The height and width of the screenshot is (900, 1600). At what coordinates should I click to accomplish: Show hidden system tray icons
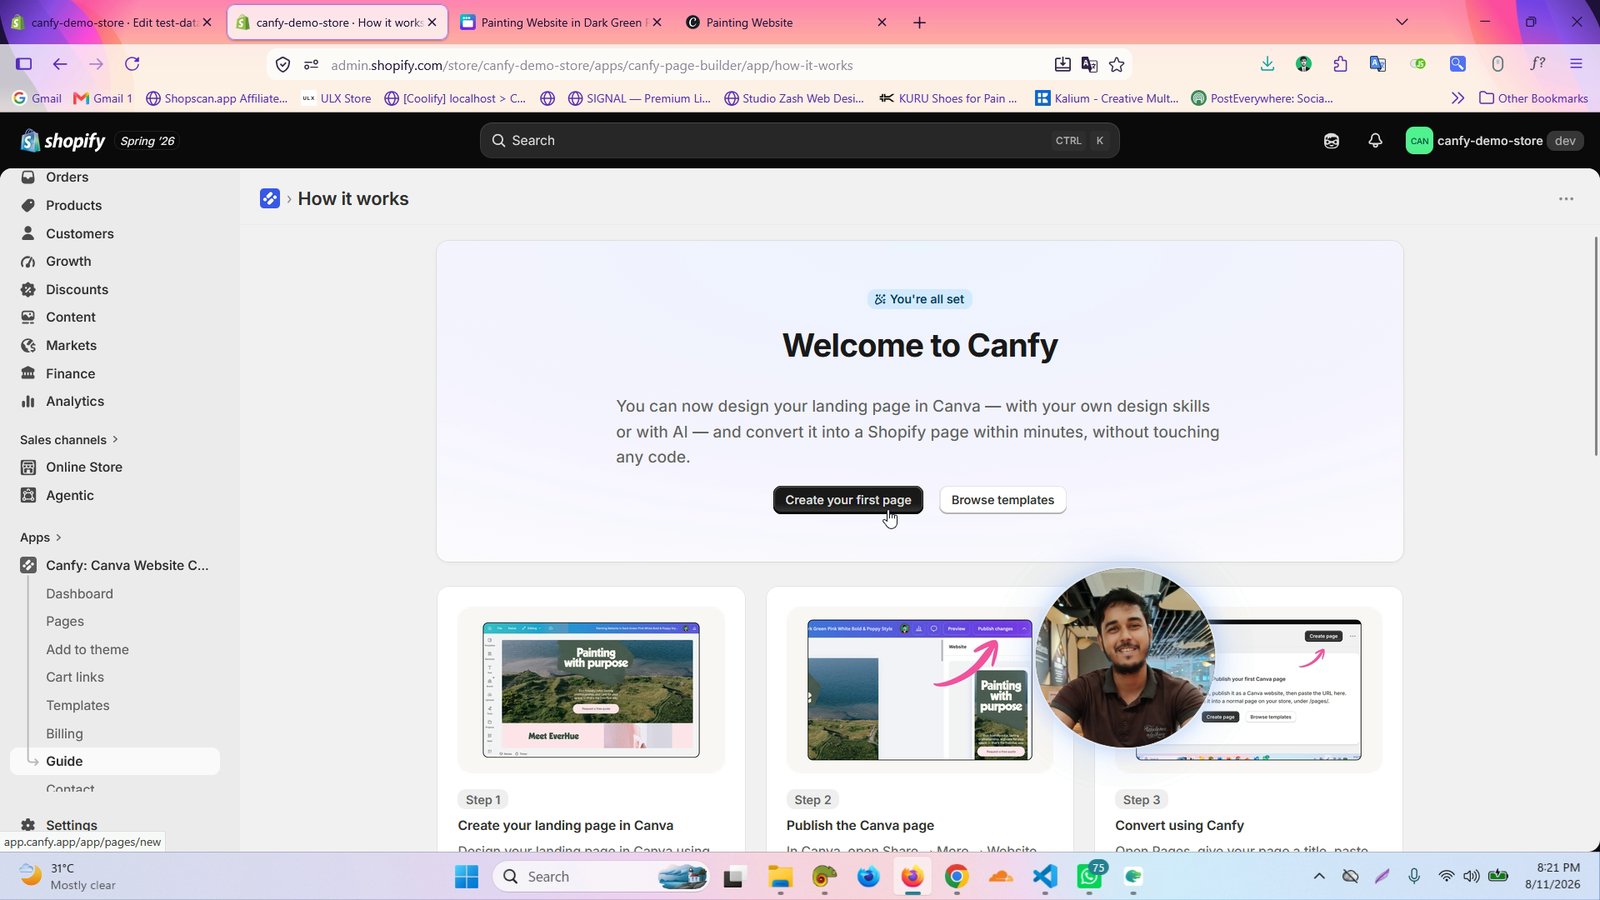[x=1319, y=877]
